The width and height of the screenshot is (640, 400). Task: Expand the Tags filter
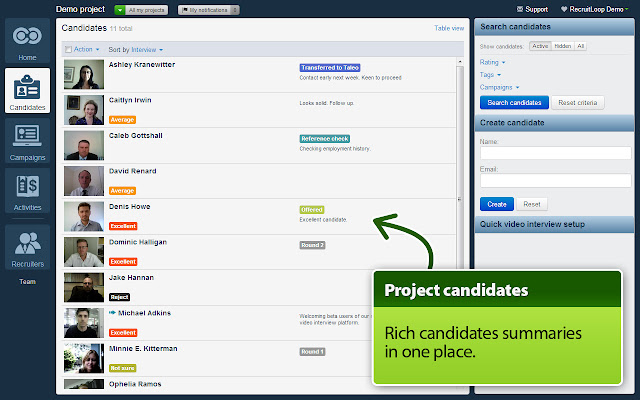click(x=490, y=75)
